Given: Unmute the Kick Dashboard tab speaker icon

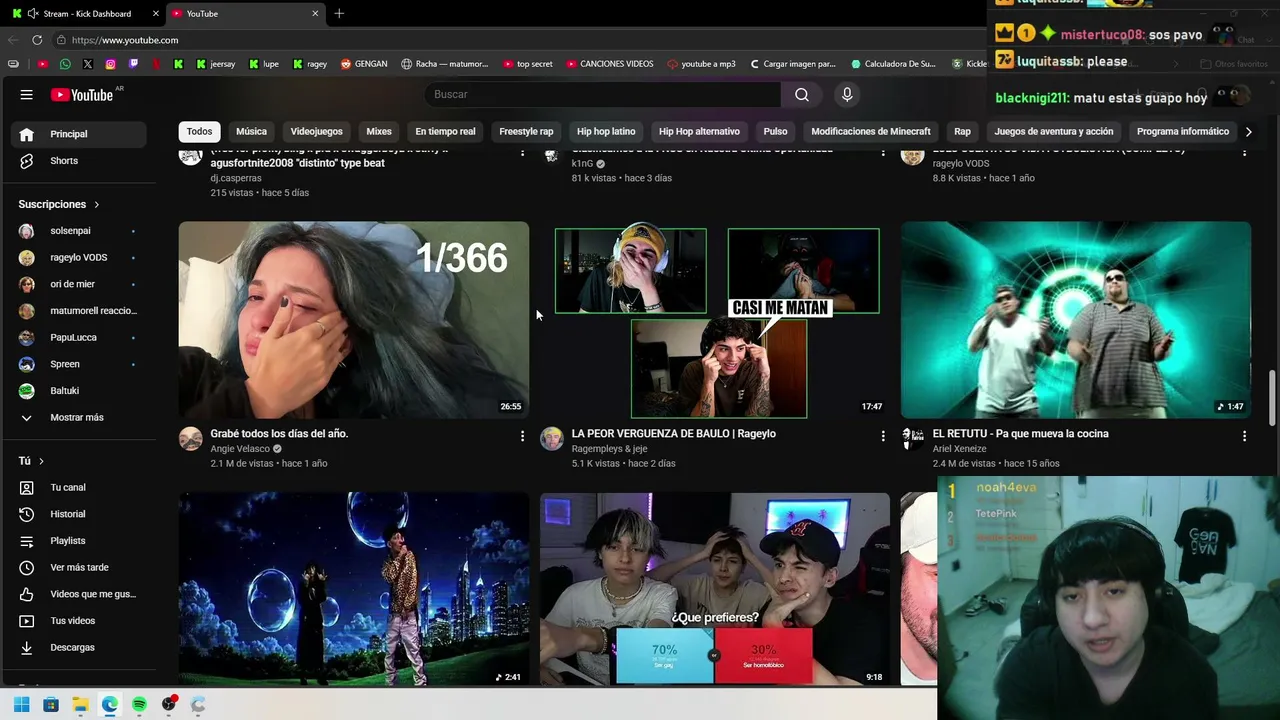Looking at the screenshot, I should coord(33,14).
